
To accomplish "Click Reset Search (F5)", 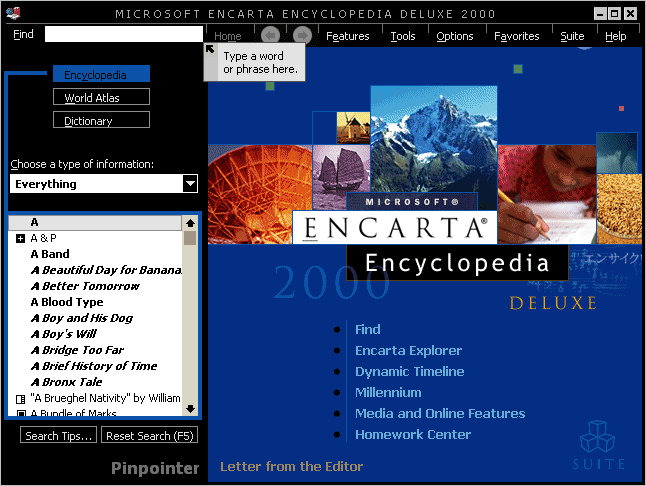I will 150,435.
